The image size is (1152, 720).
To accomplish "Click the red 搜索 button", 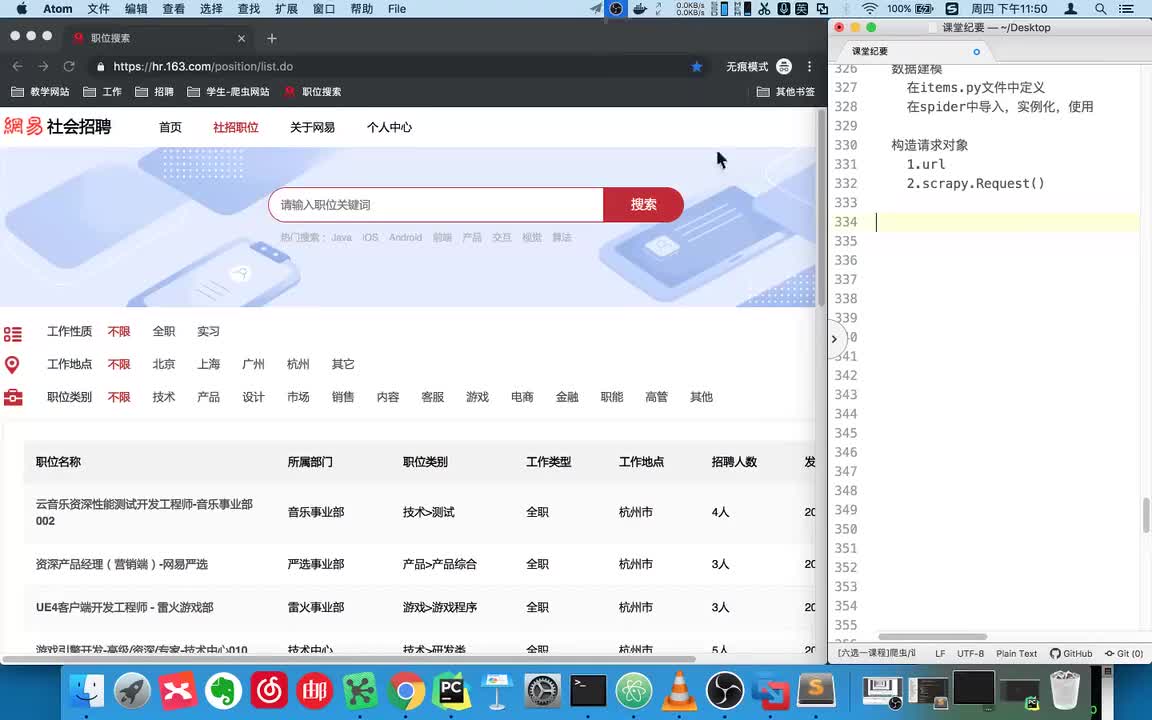I will coord(643,204).
